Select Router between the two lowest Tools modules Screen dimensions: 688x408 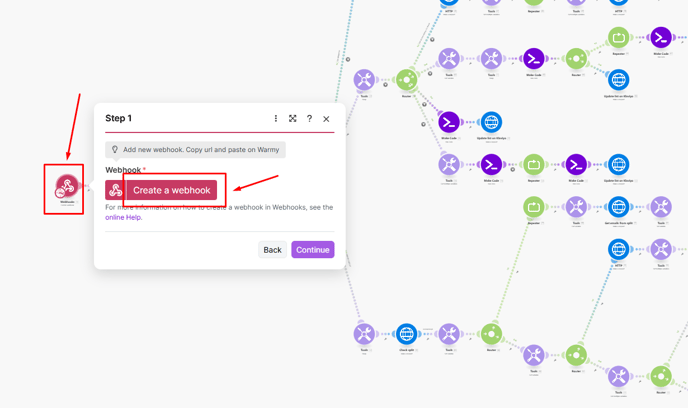(576, 355)
